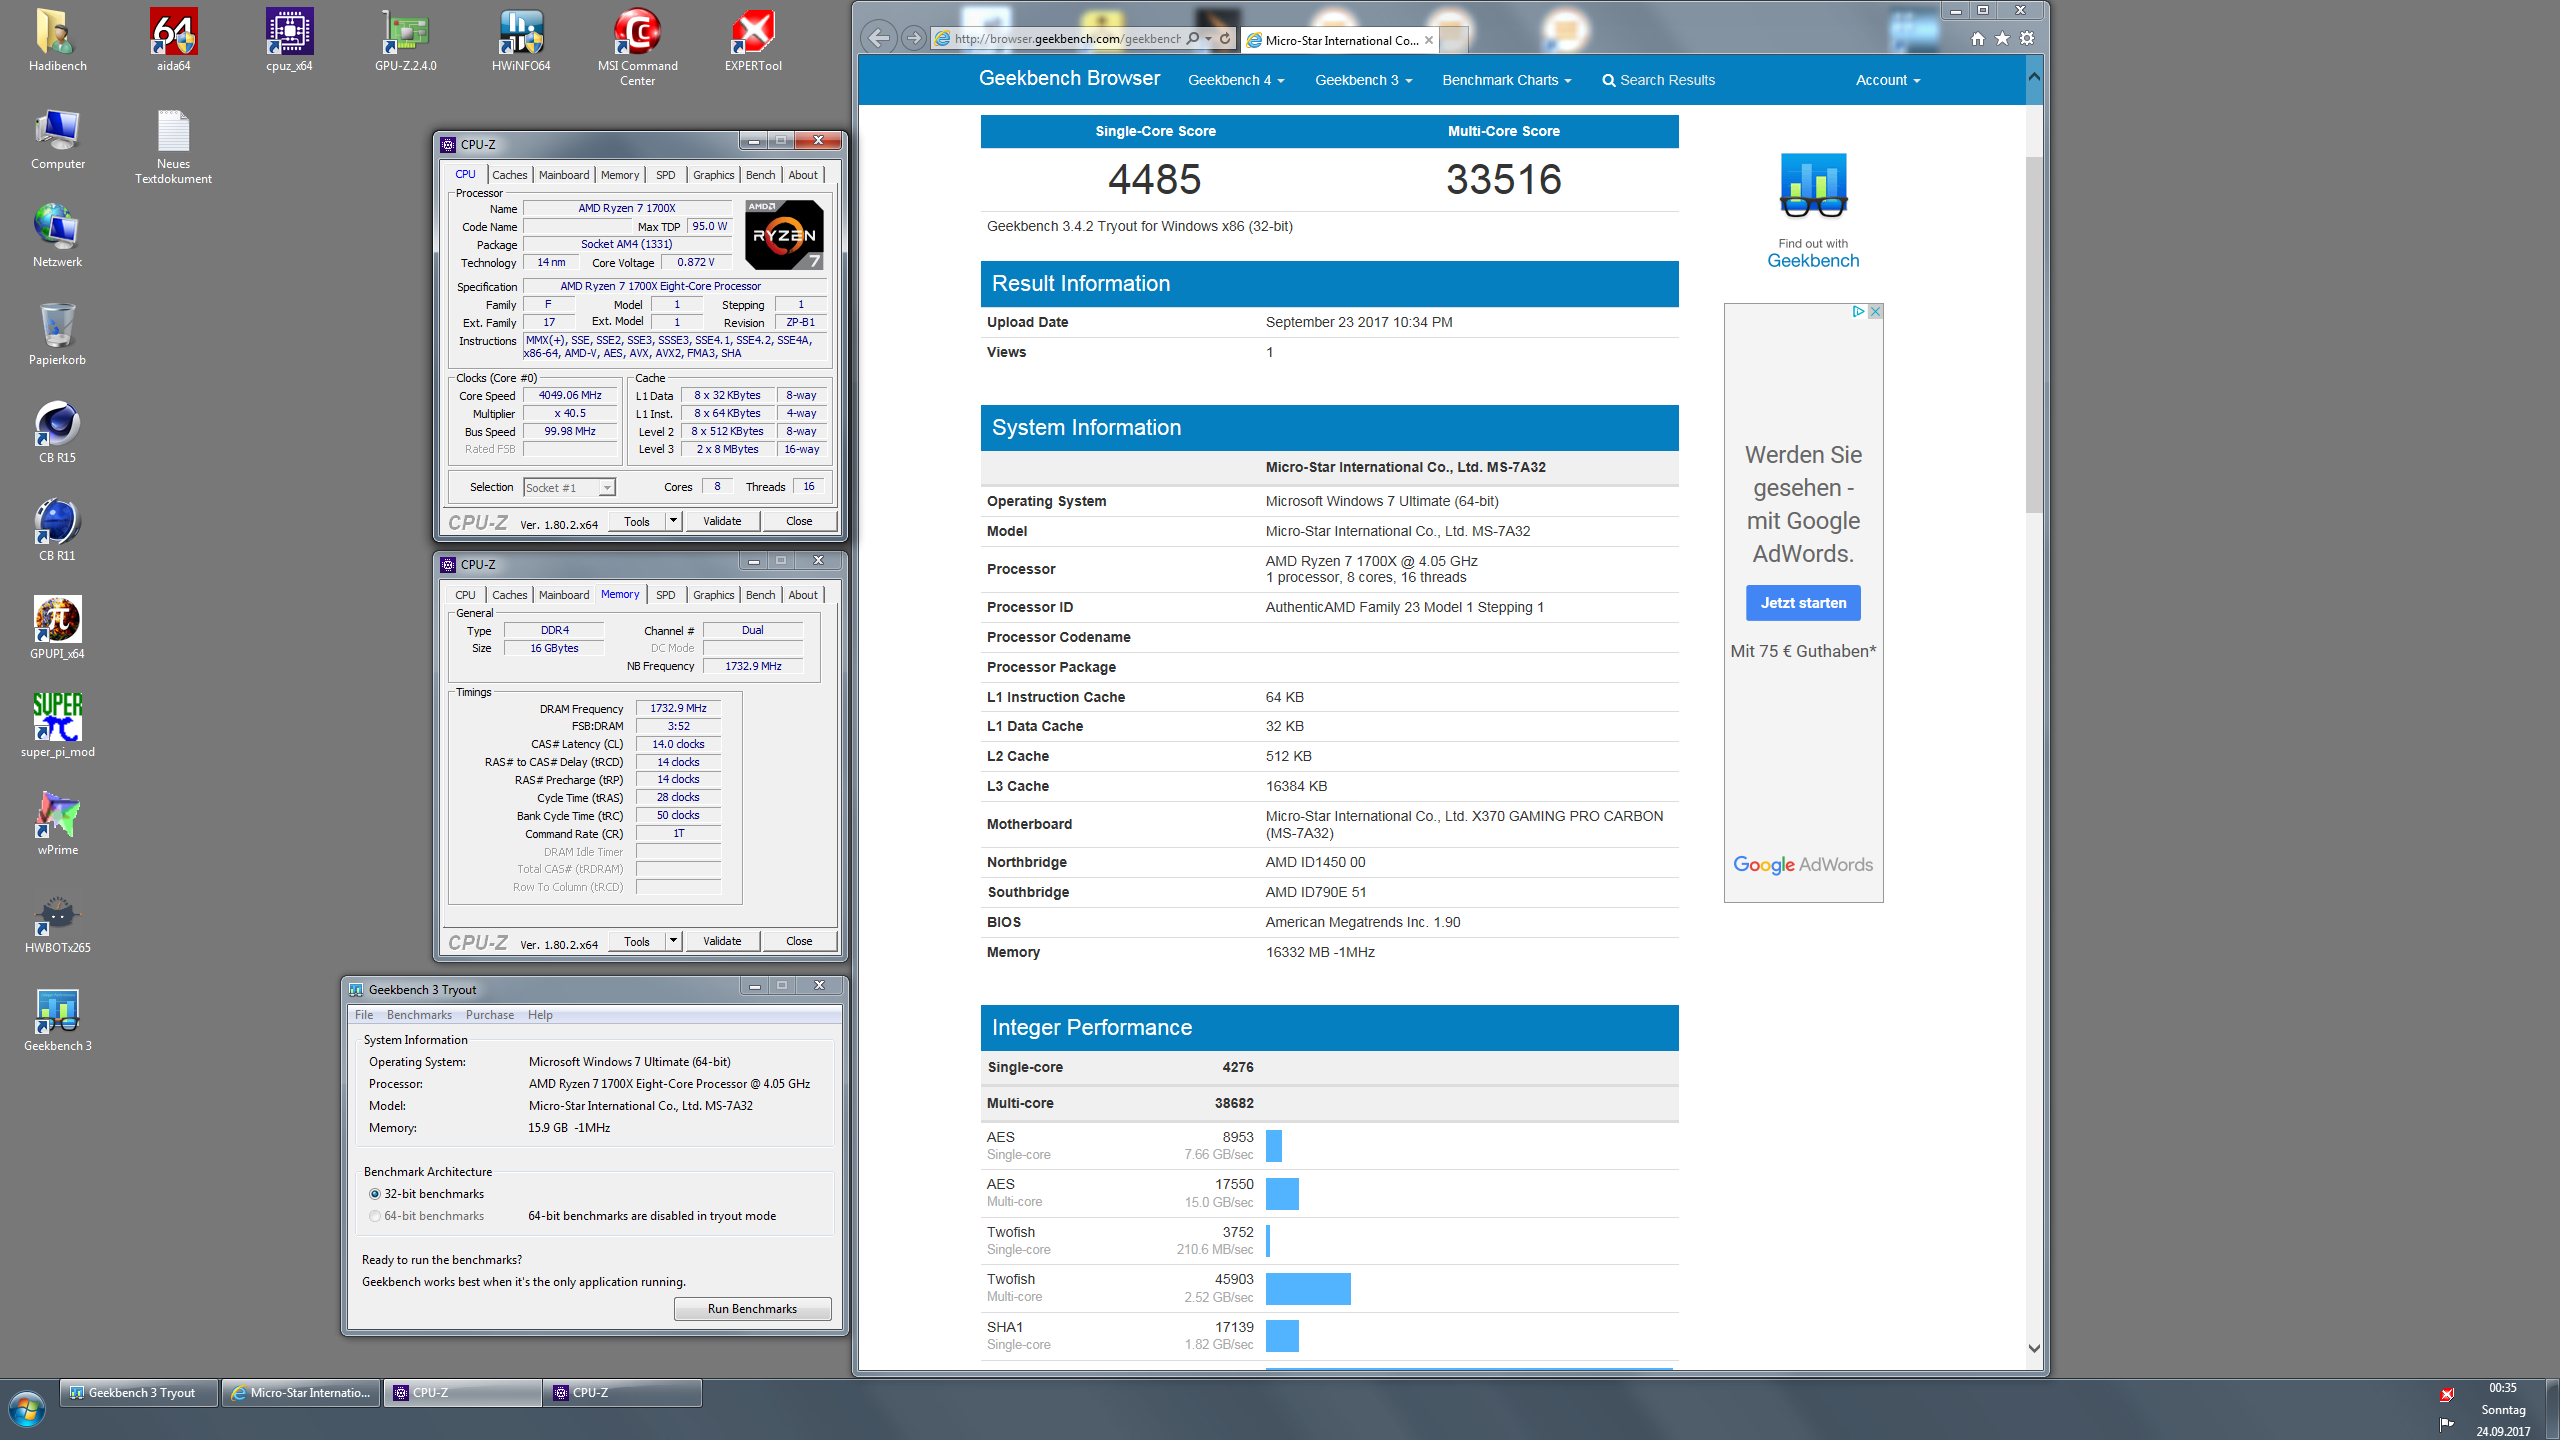Click the scrollbar down arrow in browser
The height and width of the screenshot is (1440, 2560).
(2034, 1348)
